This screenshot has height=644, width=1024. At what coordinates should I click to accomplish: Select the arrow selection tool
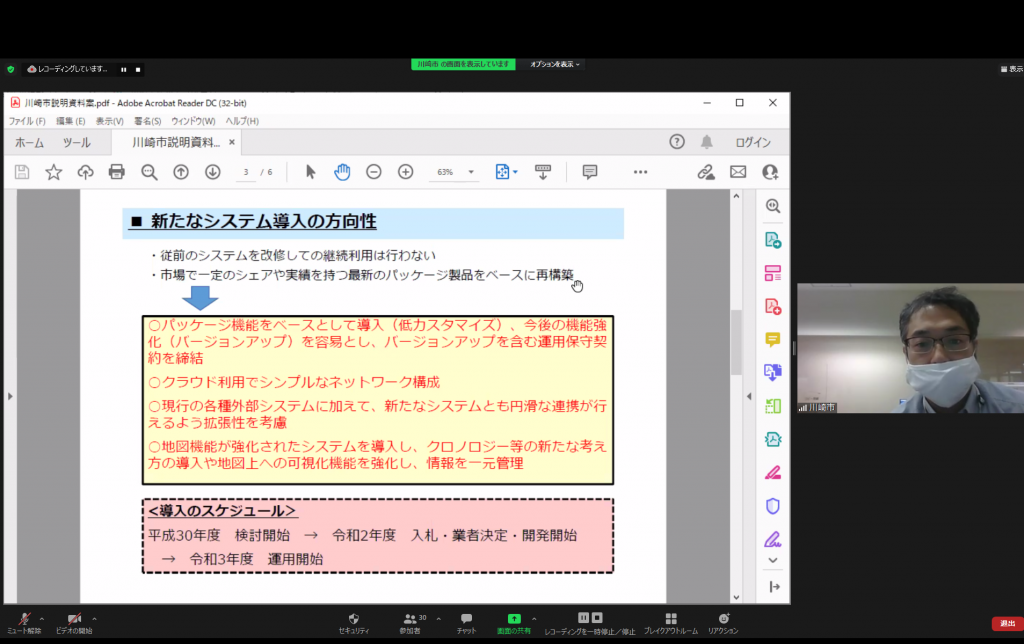(x=310, y=172)
